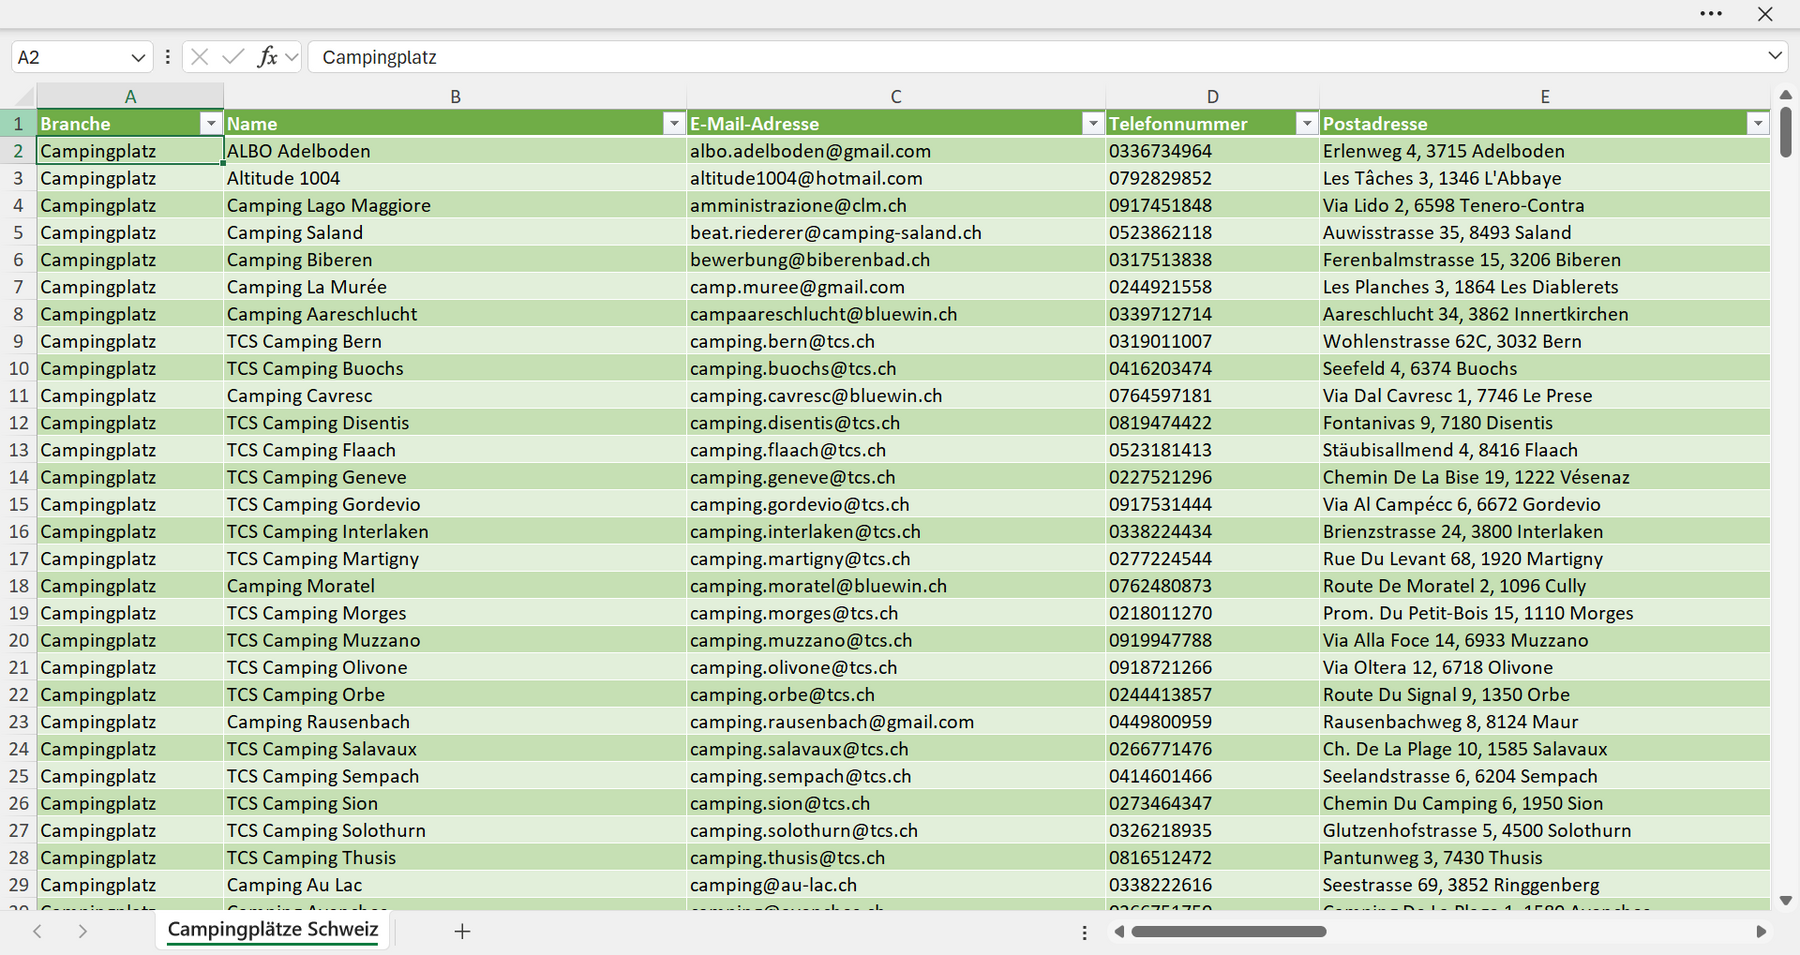Select cell camping.moratel@bluewin.ch
Screen dimensions: 1800x955
(x=896, y=586)
